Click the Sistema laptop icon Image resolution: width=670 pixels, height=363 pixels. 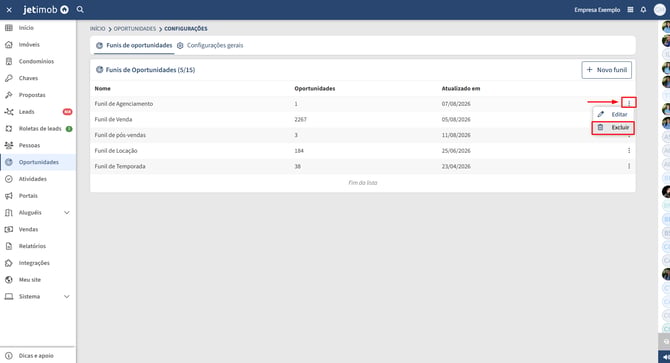[x=9, y=296]
